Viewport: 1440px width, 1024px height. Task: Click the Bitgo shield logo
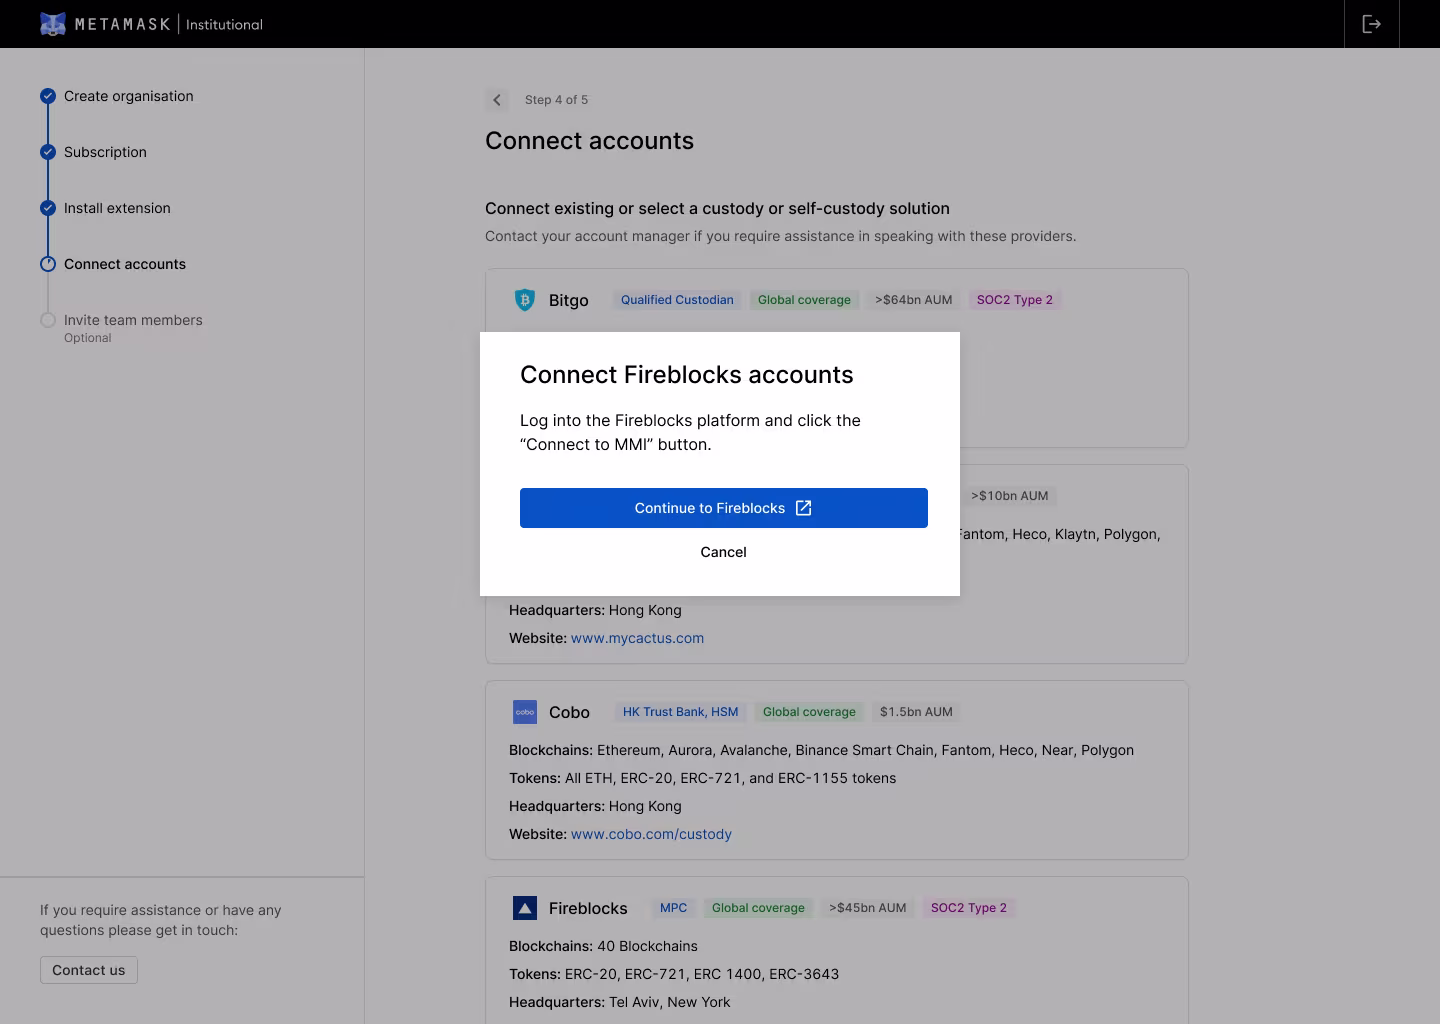[x=525, y=300]
